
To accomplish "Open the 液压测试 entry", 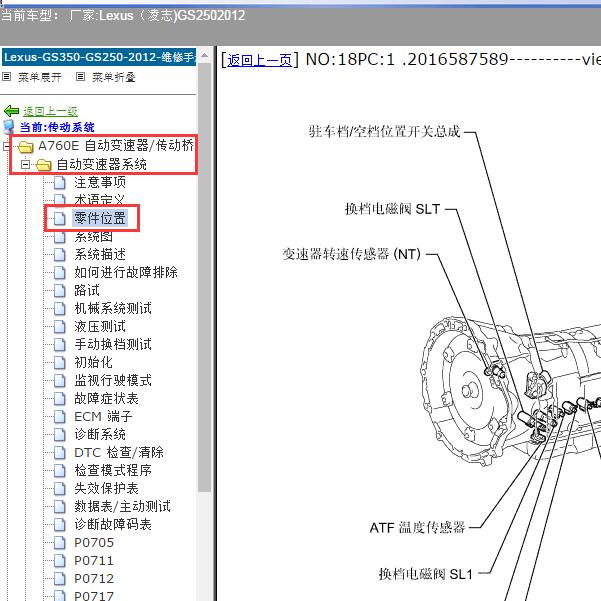I will [x=100, y=327].
